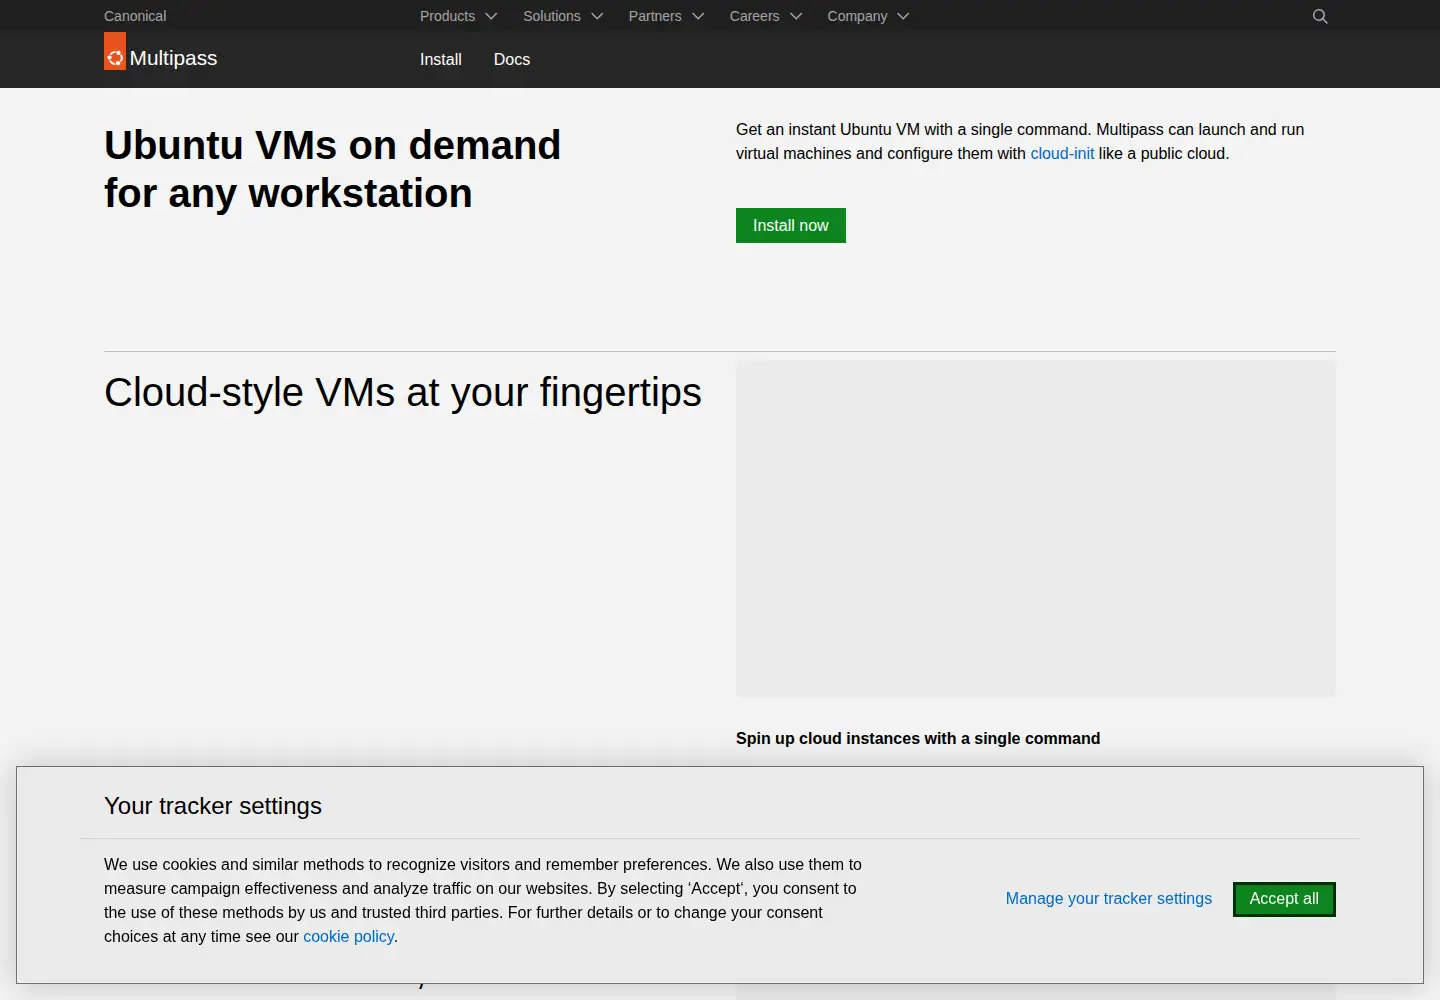Expand the Products dropdown menu
Viewport: 1440px width, 1000px height.
(458, 16)
